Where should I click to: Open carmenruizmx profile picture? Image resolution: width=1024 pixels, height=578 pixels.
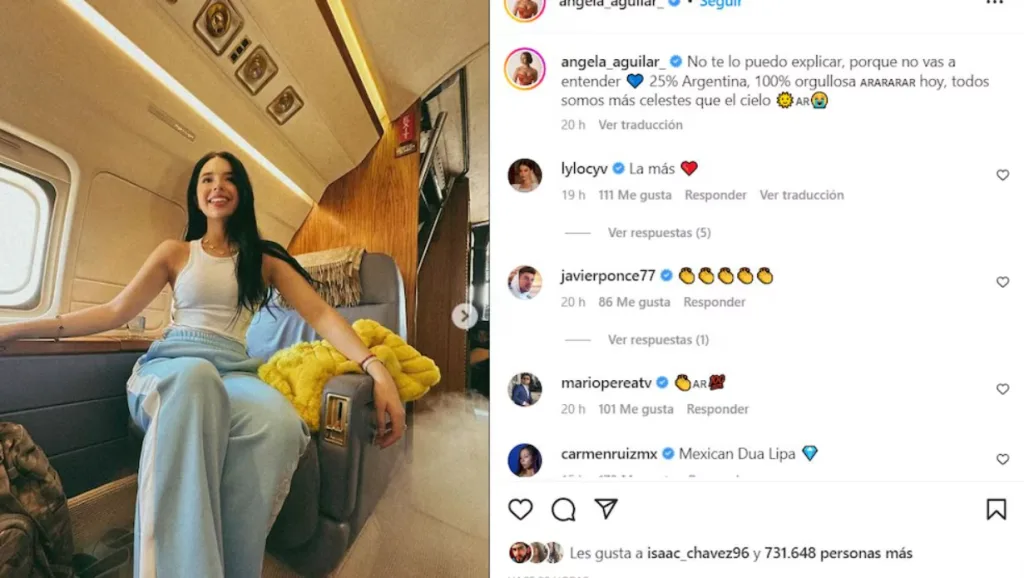pos(524,460)
